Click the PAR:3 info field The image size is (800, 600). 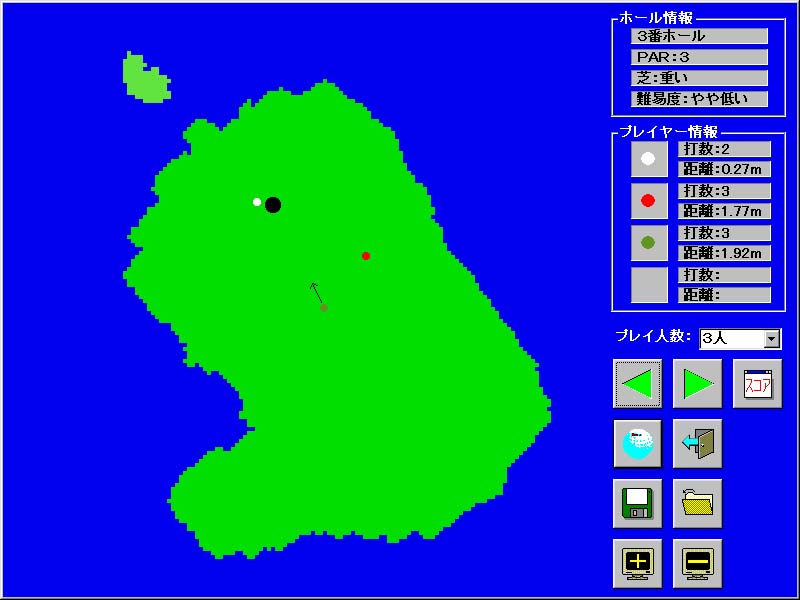(x=699, y=57)
